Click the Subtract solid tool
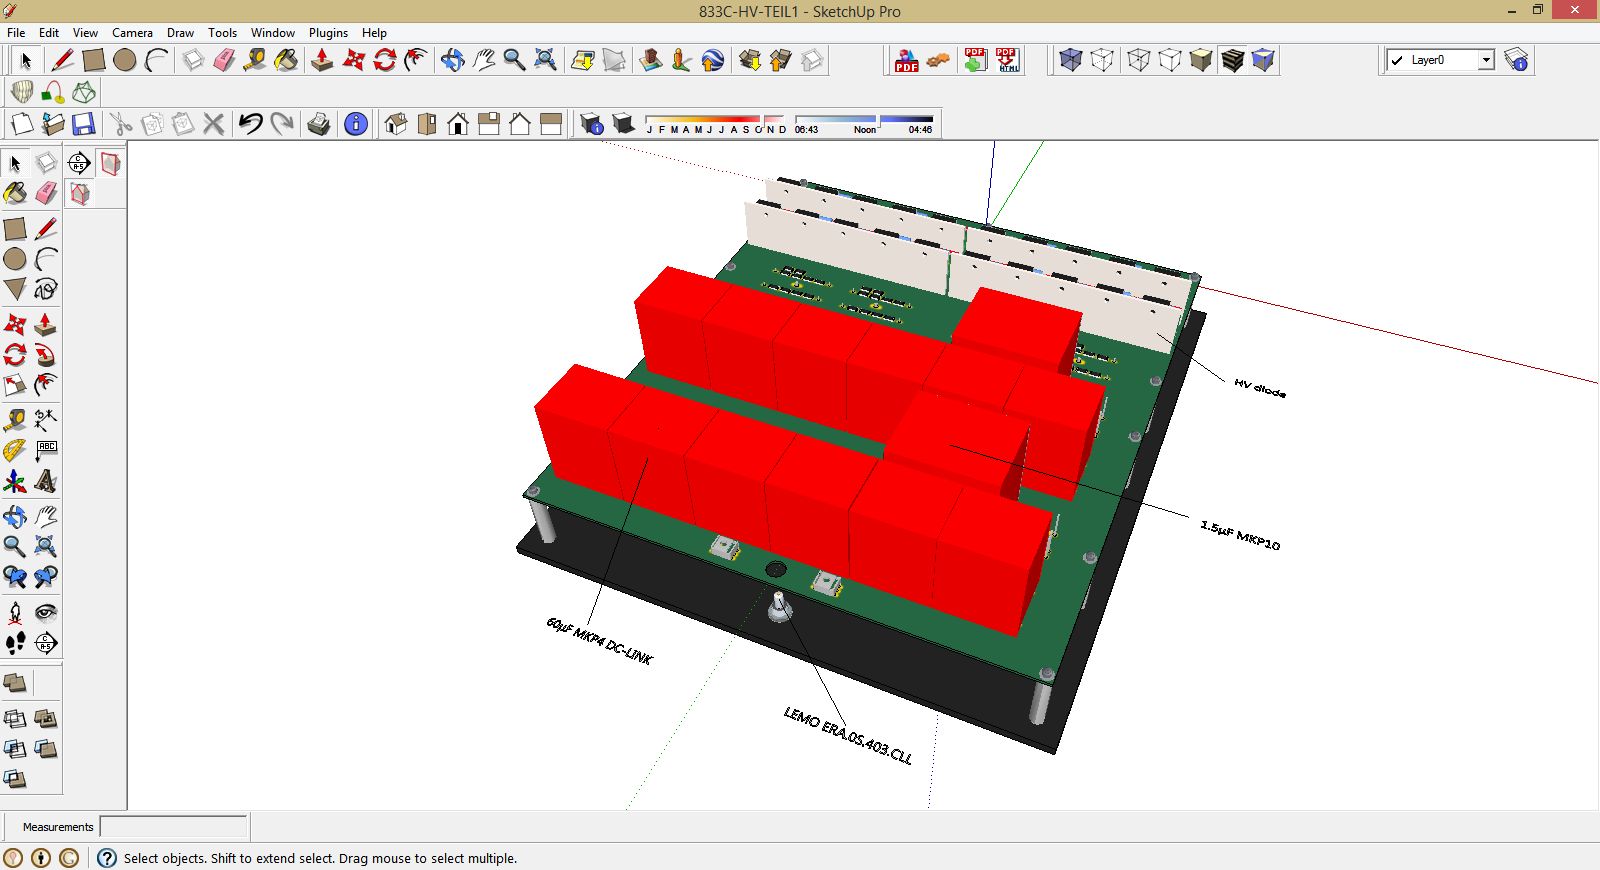Screen dimensions: 1600x870 tap(15, 749)
